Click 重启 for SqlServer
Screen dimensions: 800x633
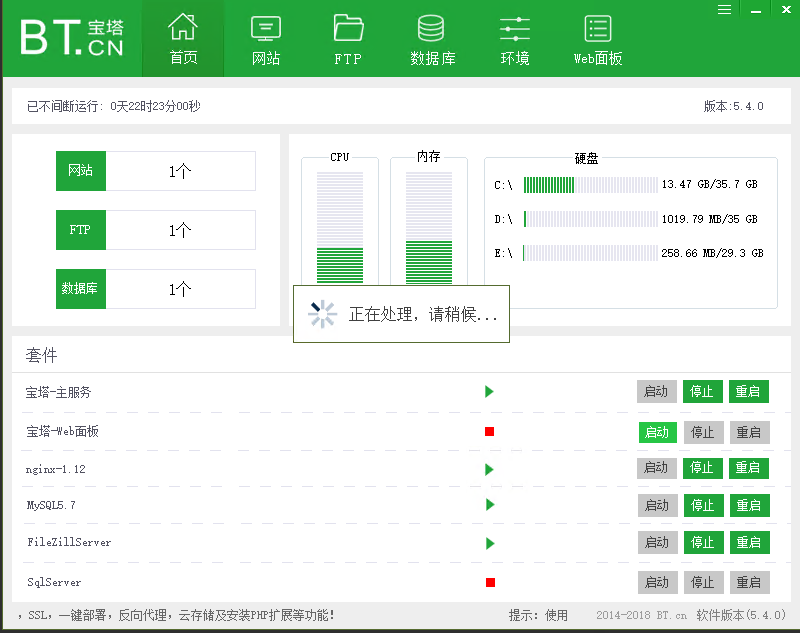(x=749, y=583)
